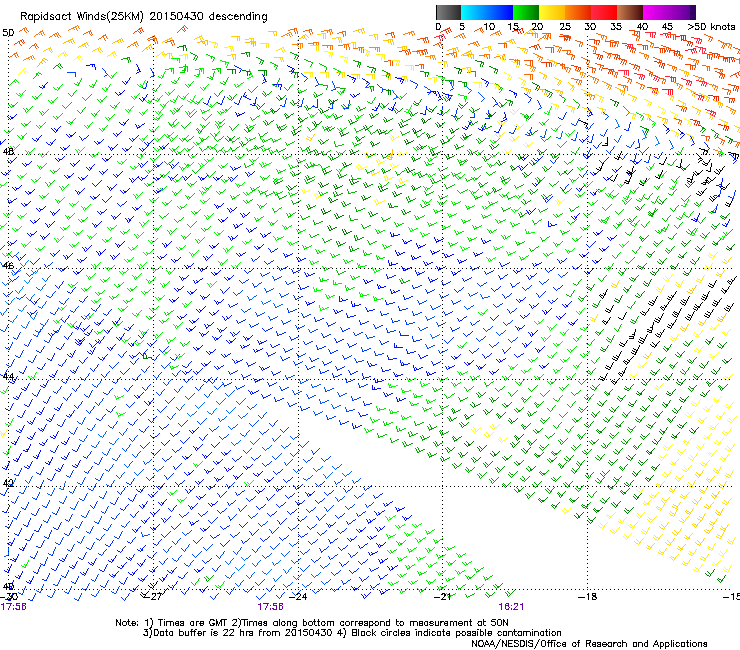The image size is (740, 650).
Task: Click the '>50 knots' legend label
Action: click(x=711, y=27)
